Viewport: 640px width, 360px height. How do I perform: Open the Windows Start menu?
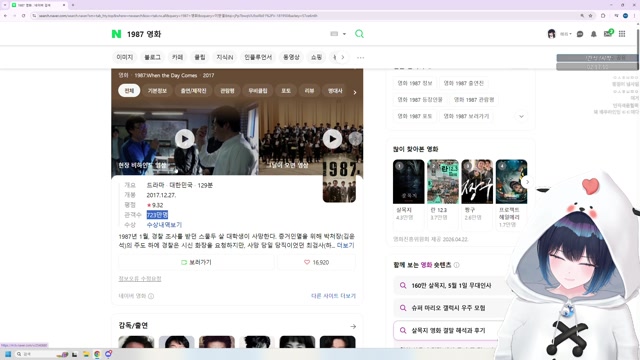[8, 354]
